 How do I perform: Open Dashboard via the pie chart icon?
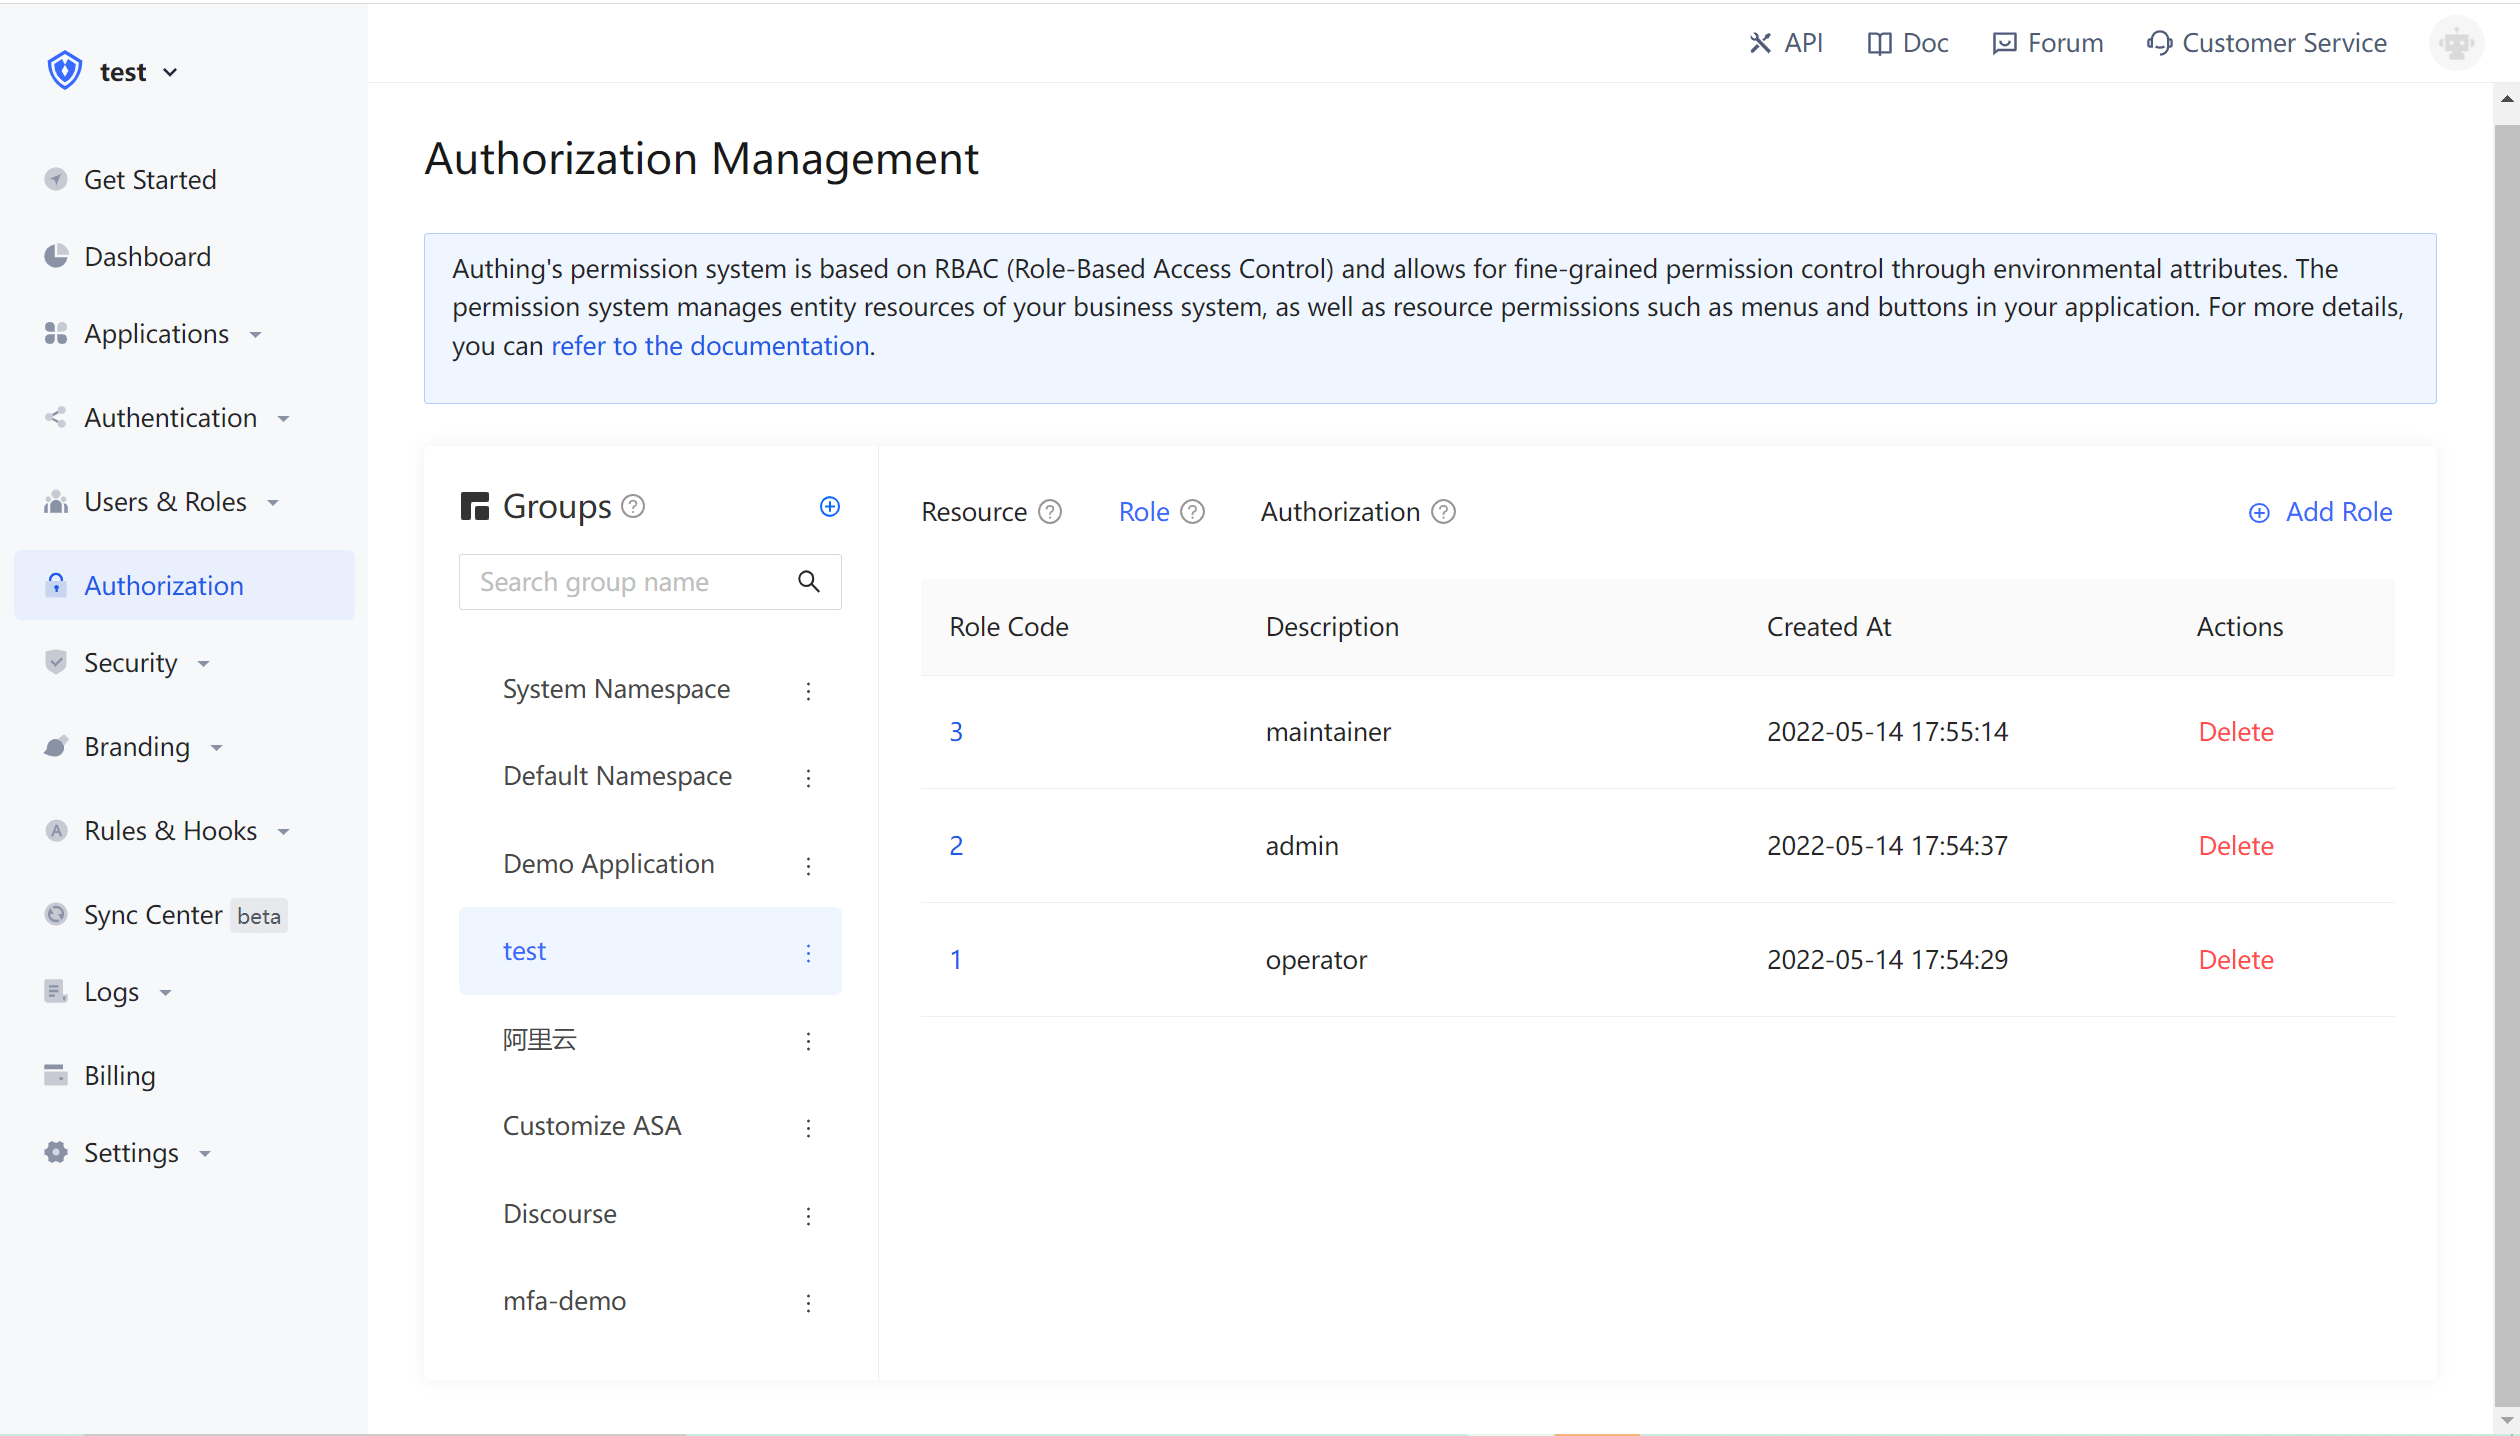[x=56, y=256]
